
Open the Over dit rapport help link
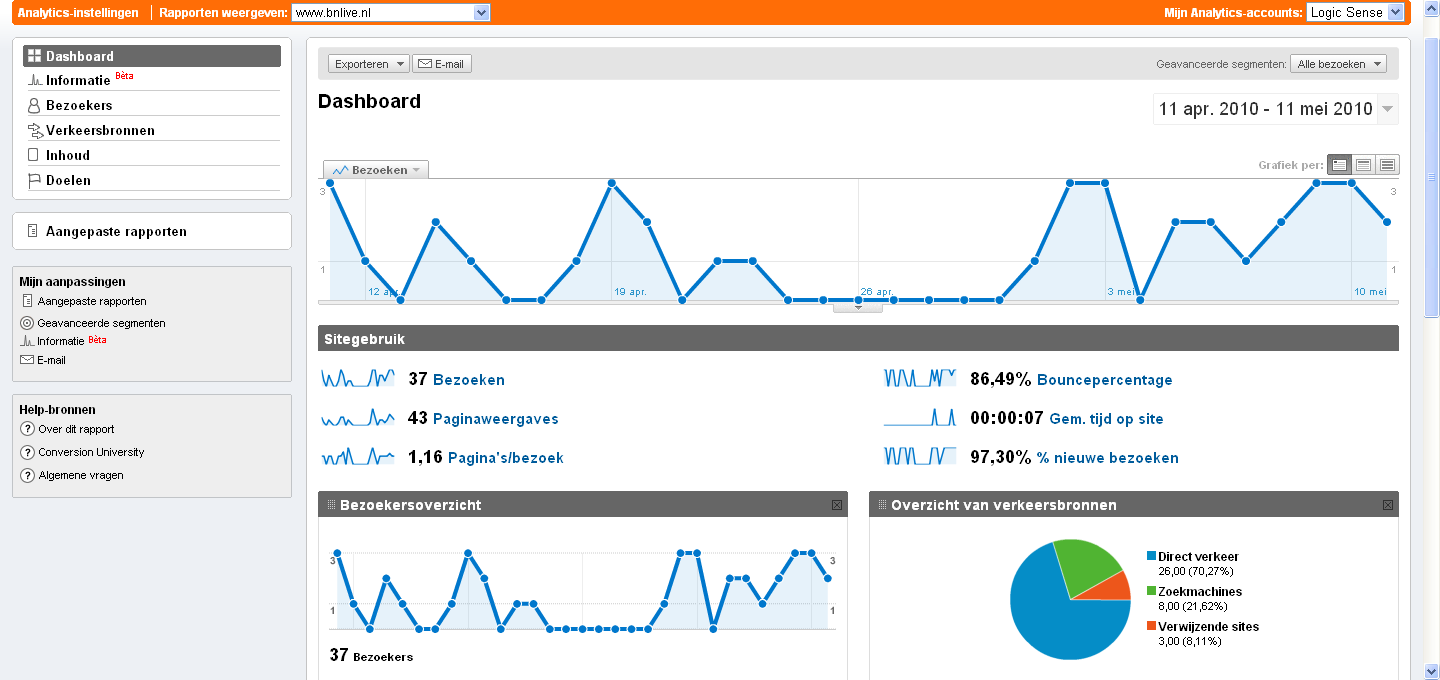tap(76, 429)
